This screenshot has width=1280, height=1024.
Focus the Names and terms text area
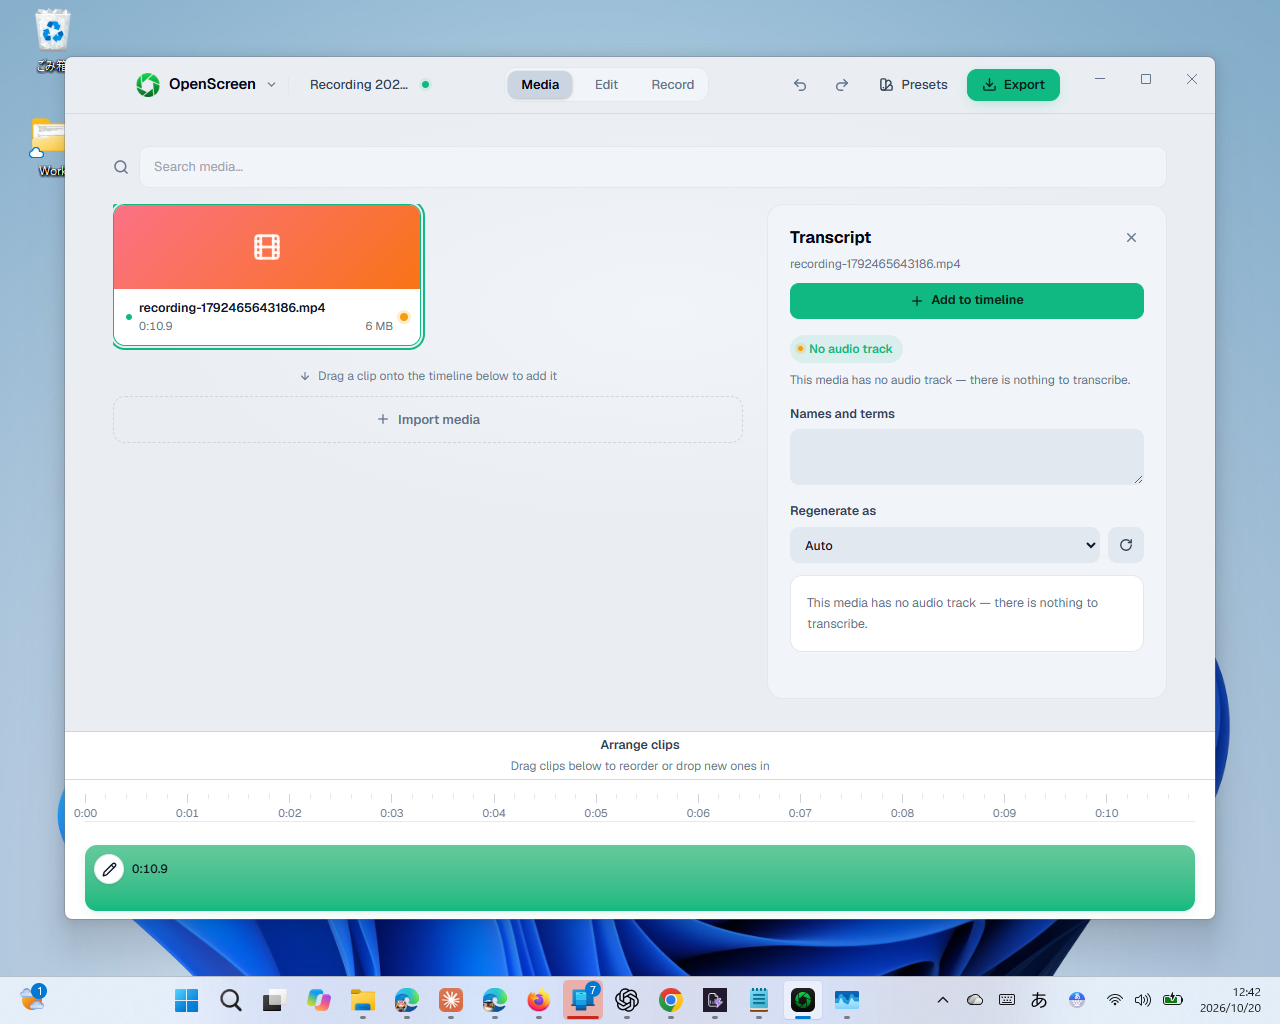click(x=967, y=457)
